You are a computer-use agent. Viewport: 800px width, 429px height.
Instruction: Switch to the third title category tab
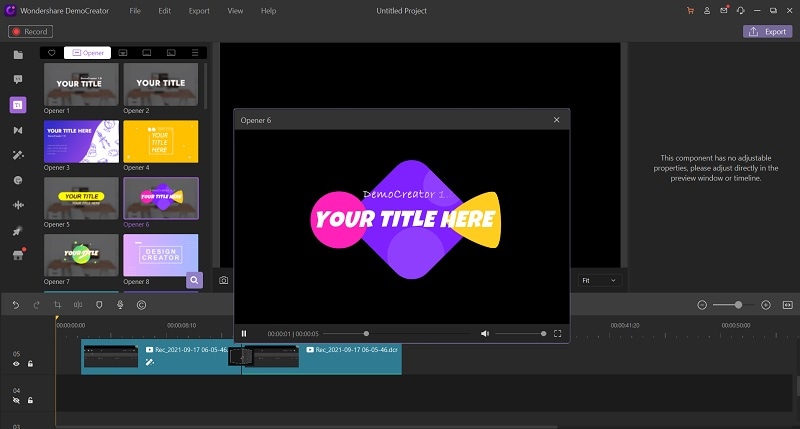[x=147, y=53]
